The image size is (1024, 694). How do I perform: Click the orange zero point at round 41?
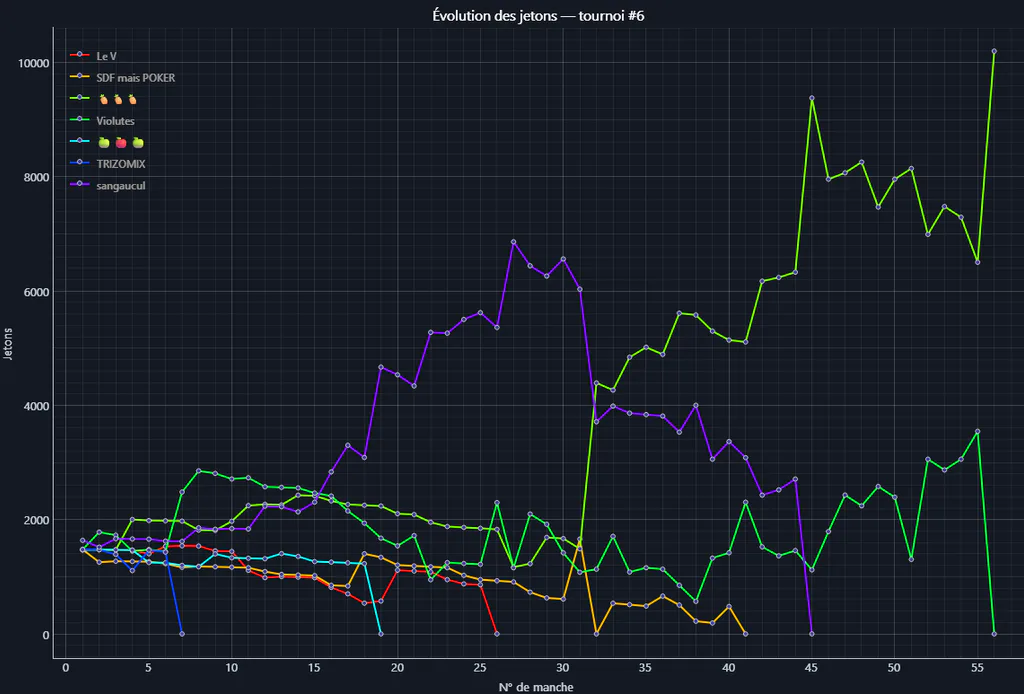tap(745, 633)
